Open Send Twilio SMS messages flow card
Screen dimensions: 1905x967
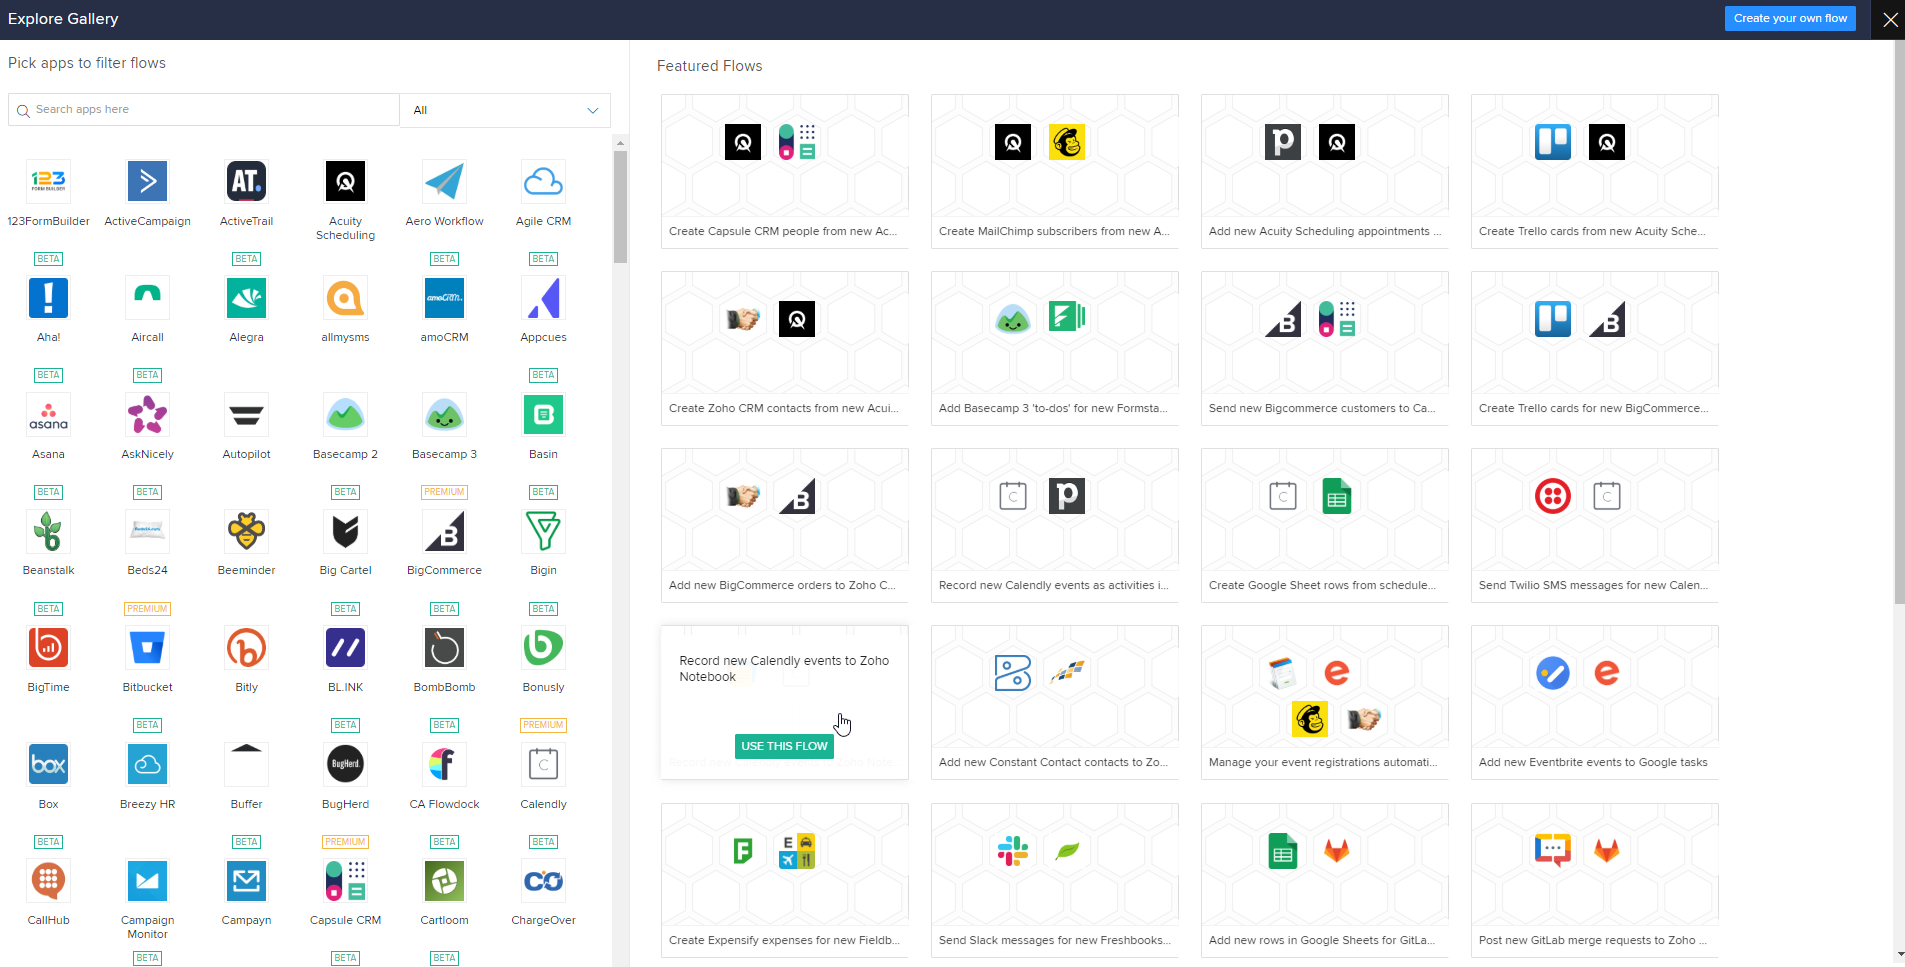[x=1595, y=525]
